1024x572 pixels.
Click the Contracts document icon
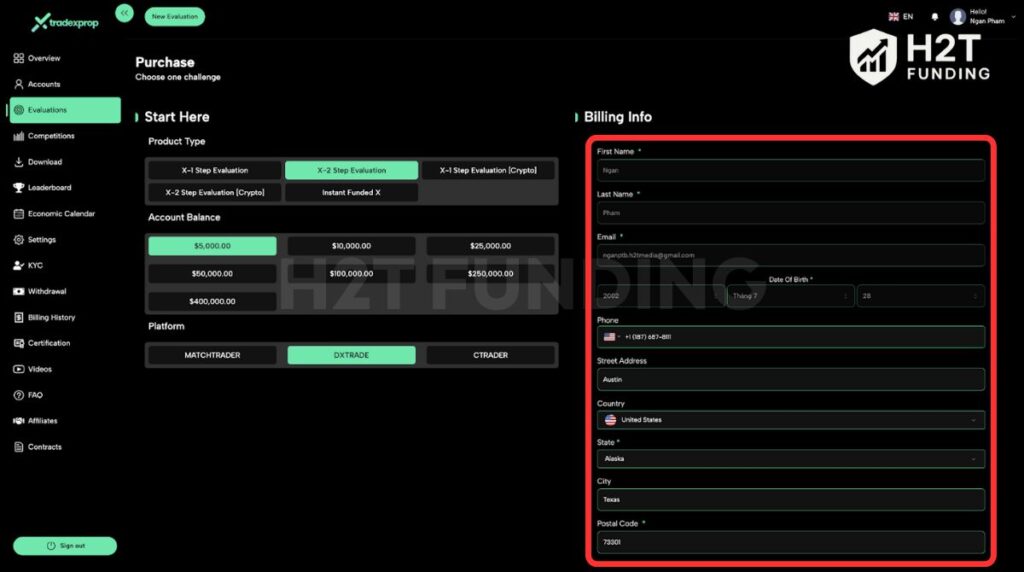tap(18, 447)
